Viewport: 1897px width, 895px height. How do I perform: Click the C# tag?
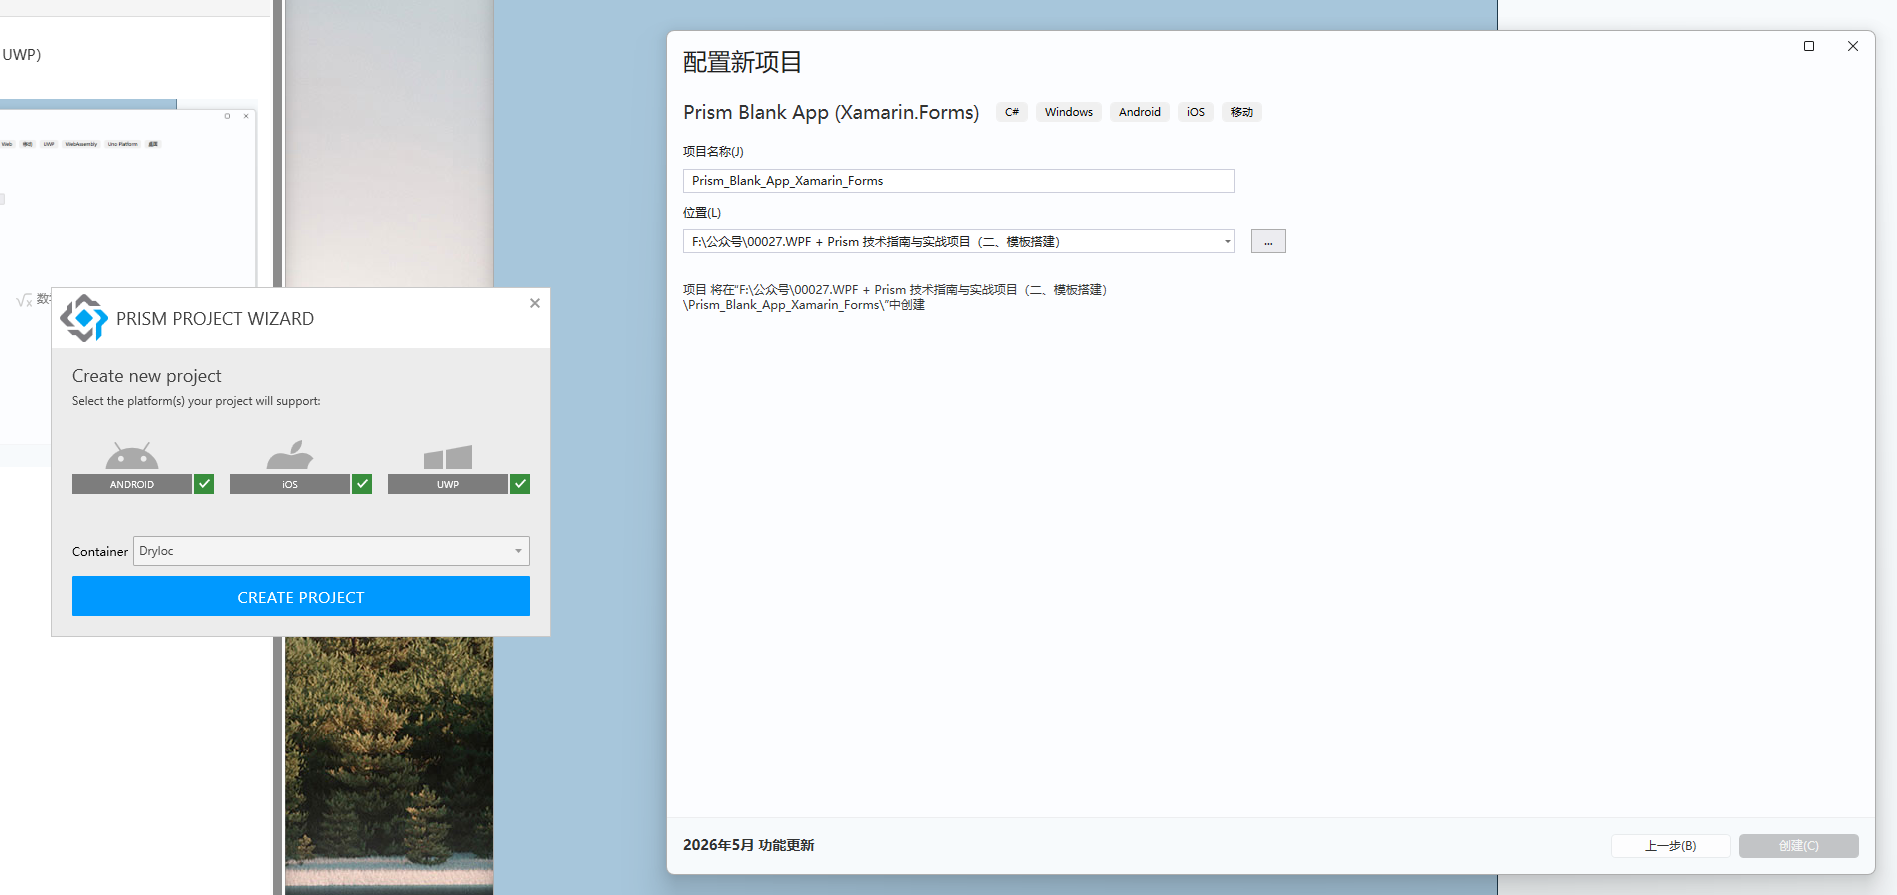(x=1012, y=112)
